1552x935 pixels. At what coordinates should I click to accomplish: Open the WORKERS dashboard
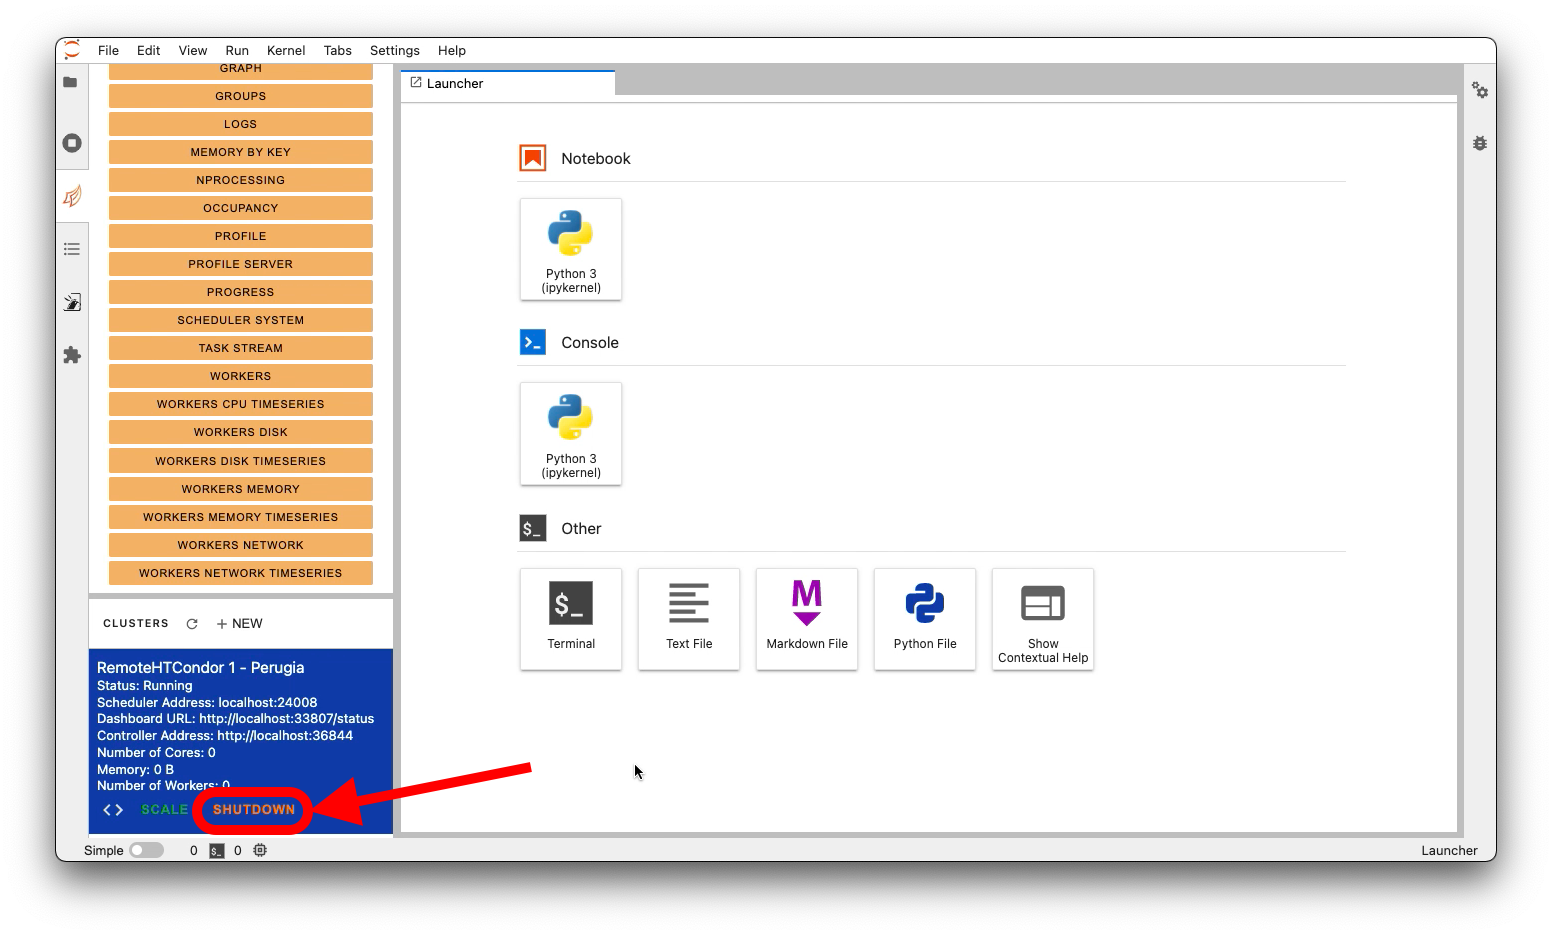click(241, 376)
